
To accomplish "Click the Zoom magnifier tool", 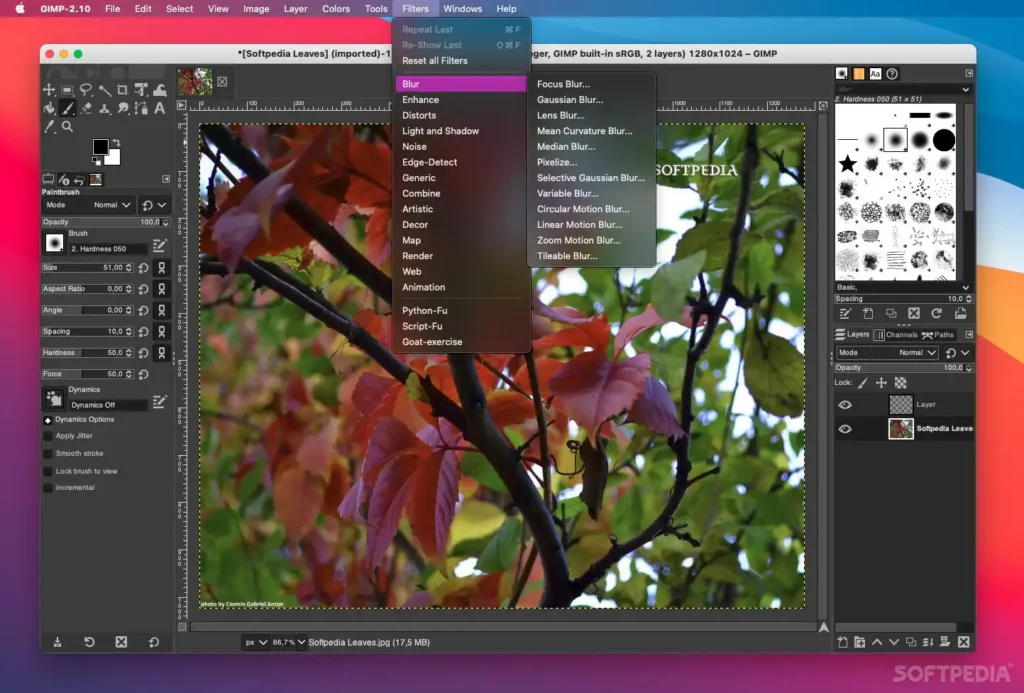I will 67,127.
